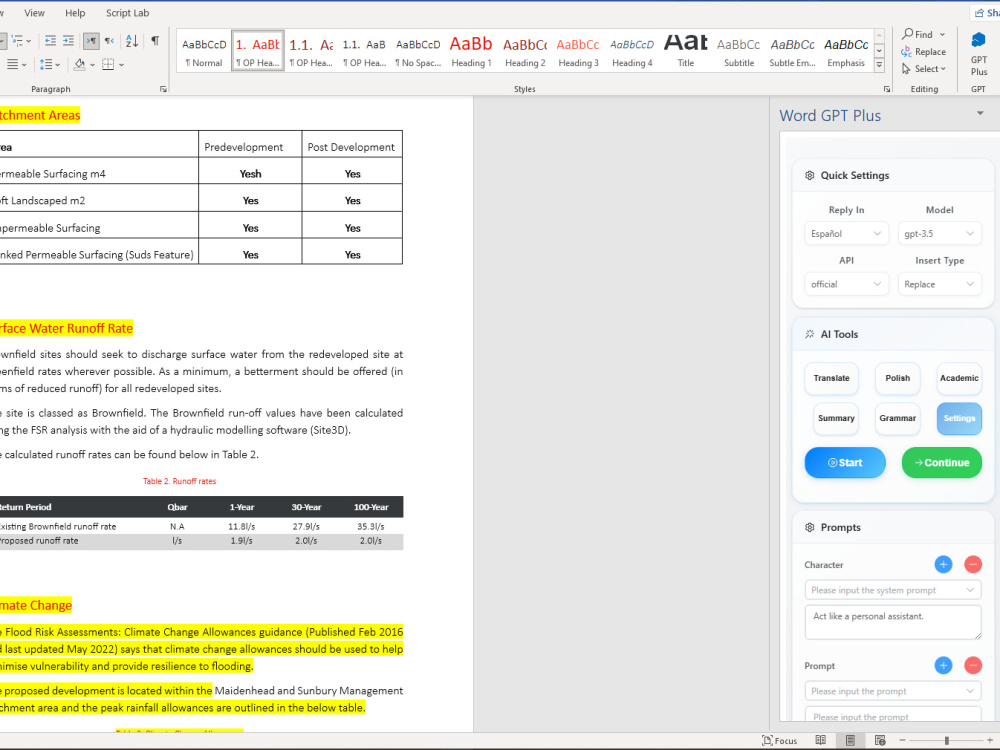Toggle show paragraph marks
This screenshot has height=750, width=1000.
click(155, 41)
